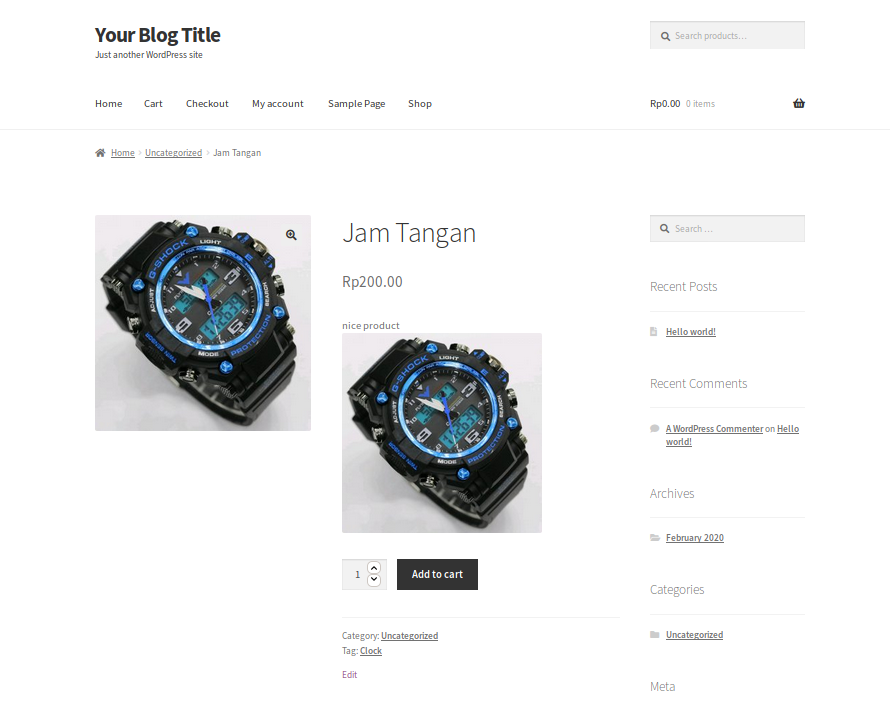
Task: Open the Clock tag link
Action: [x=371, y=651]
